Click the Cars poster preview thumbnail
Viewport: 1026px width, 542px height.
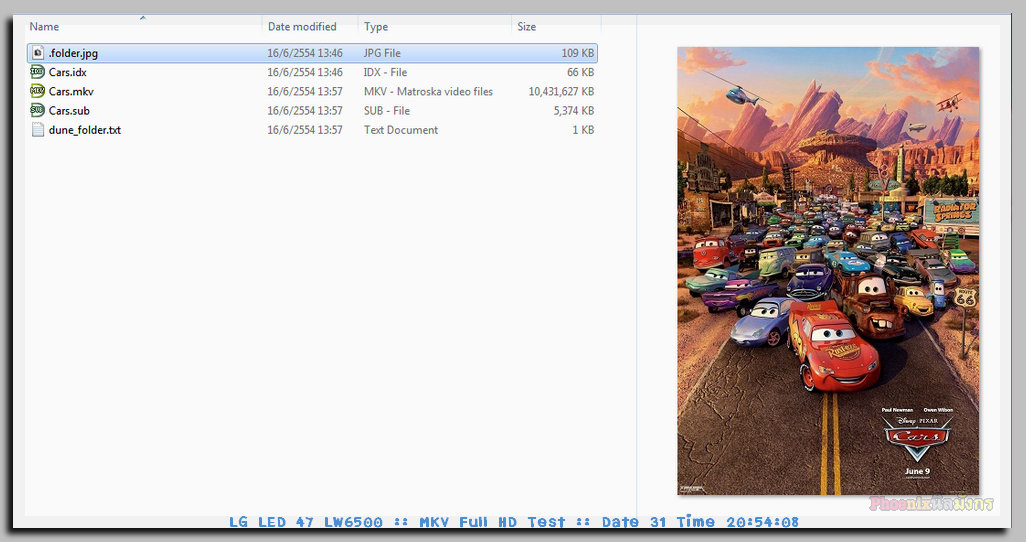coord(828,270)
